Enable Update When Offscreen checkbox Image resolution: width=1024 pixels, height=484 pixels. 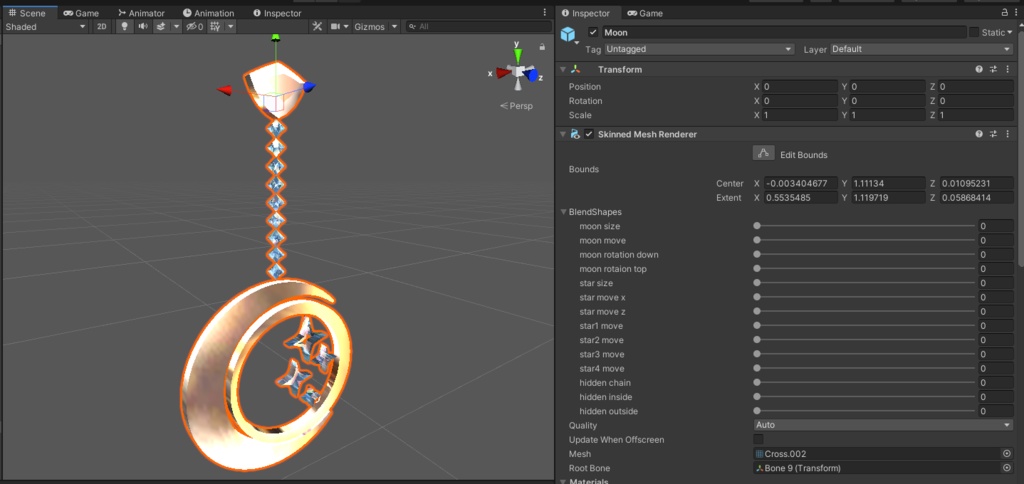click(758, 439)
